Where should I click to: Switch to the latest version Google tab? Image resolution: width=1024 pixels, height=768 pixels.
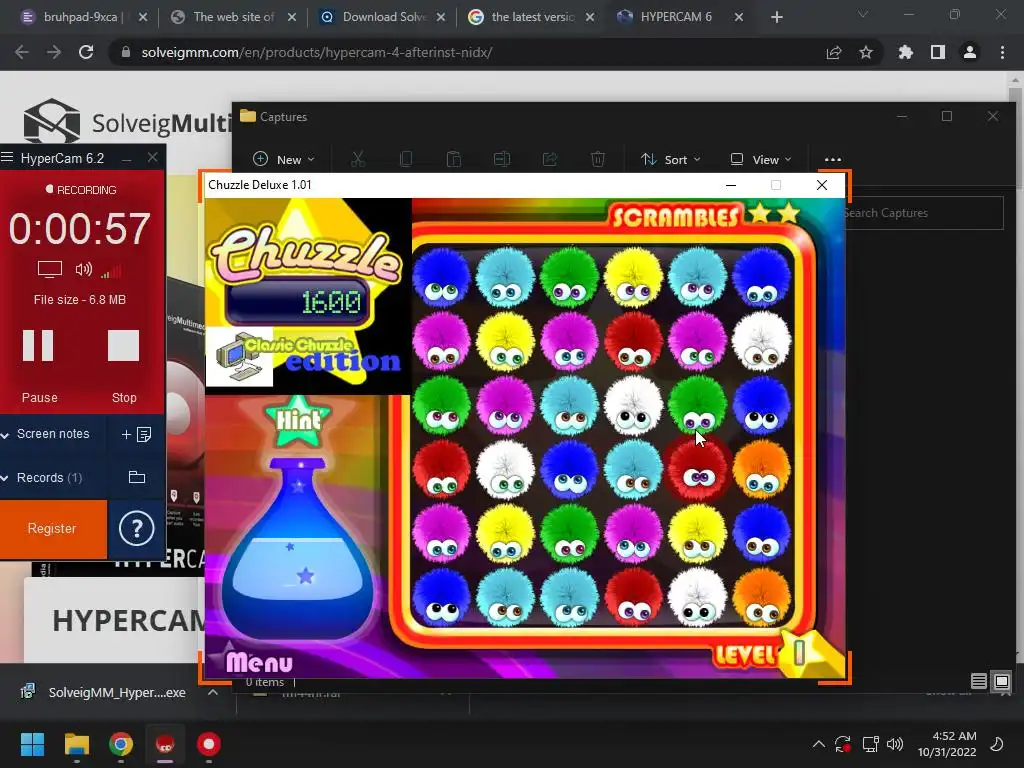tap(532, 17)
